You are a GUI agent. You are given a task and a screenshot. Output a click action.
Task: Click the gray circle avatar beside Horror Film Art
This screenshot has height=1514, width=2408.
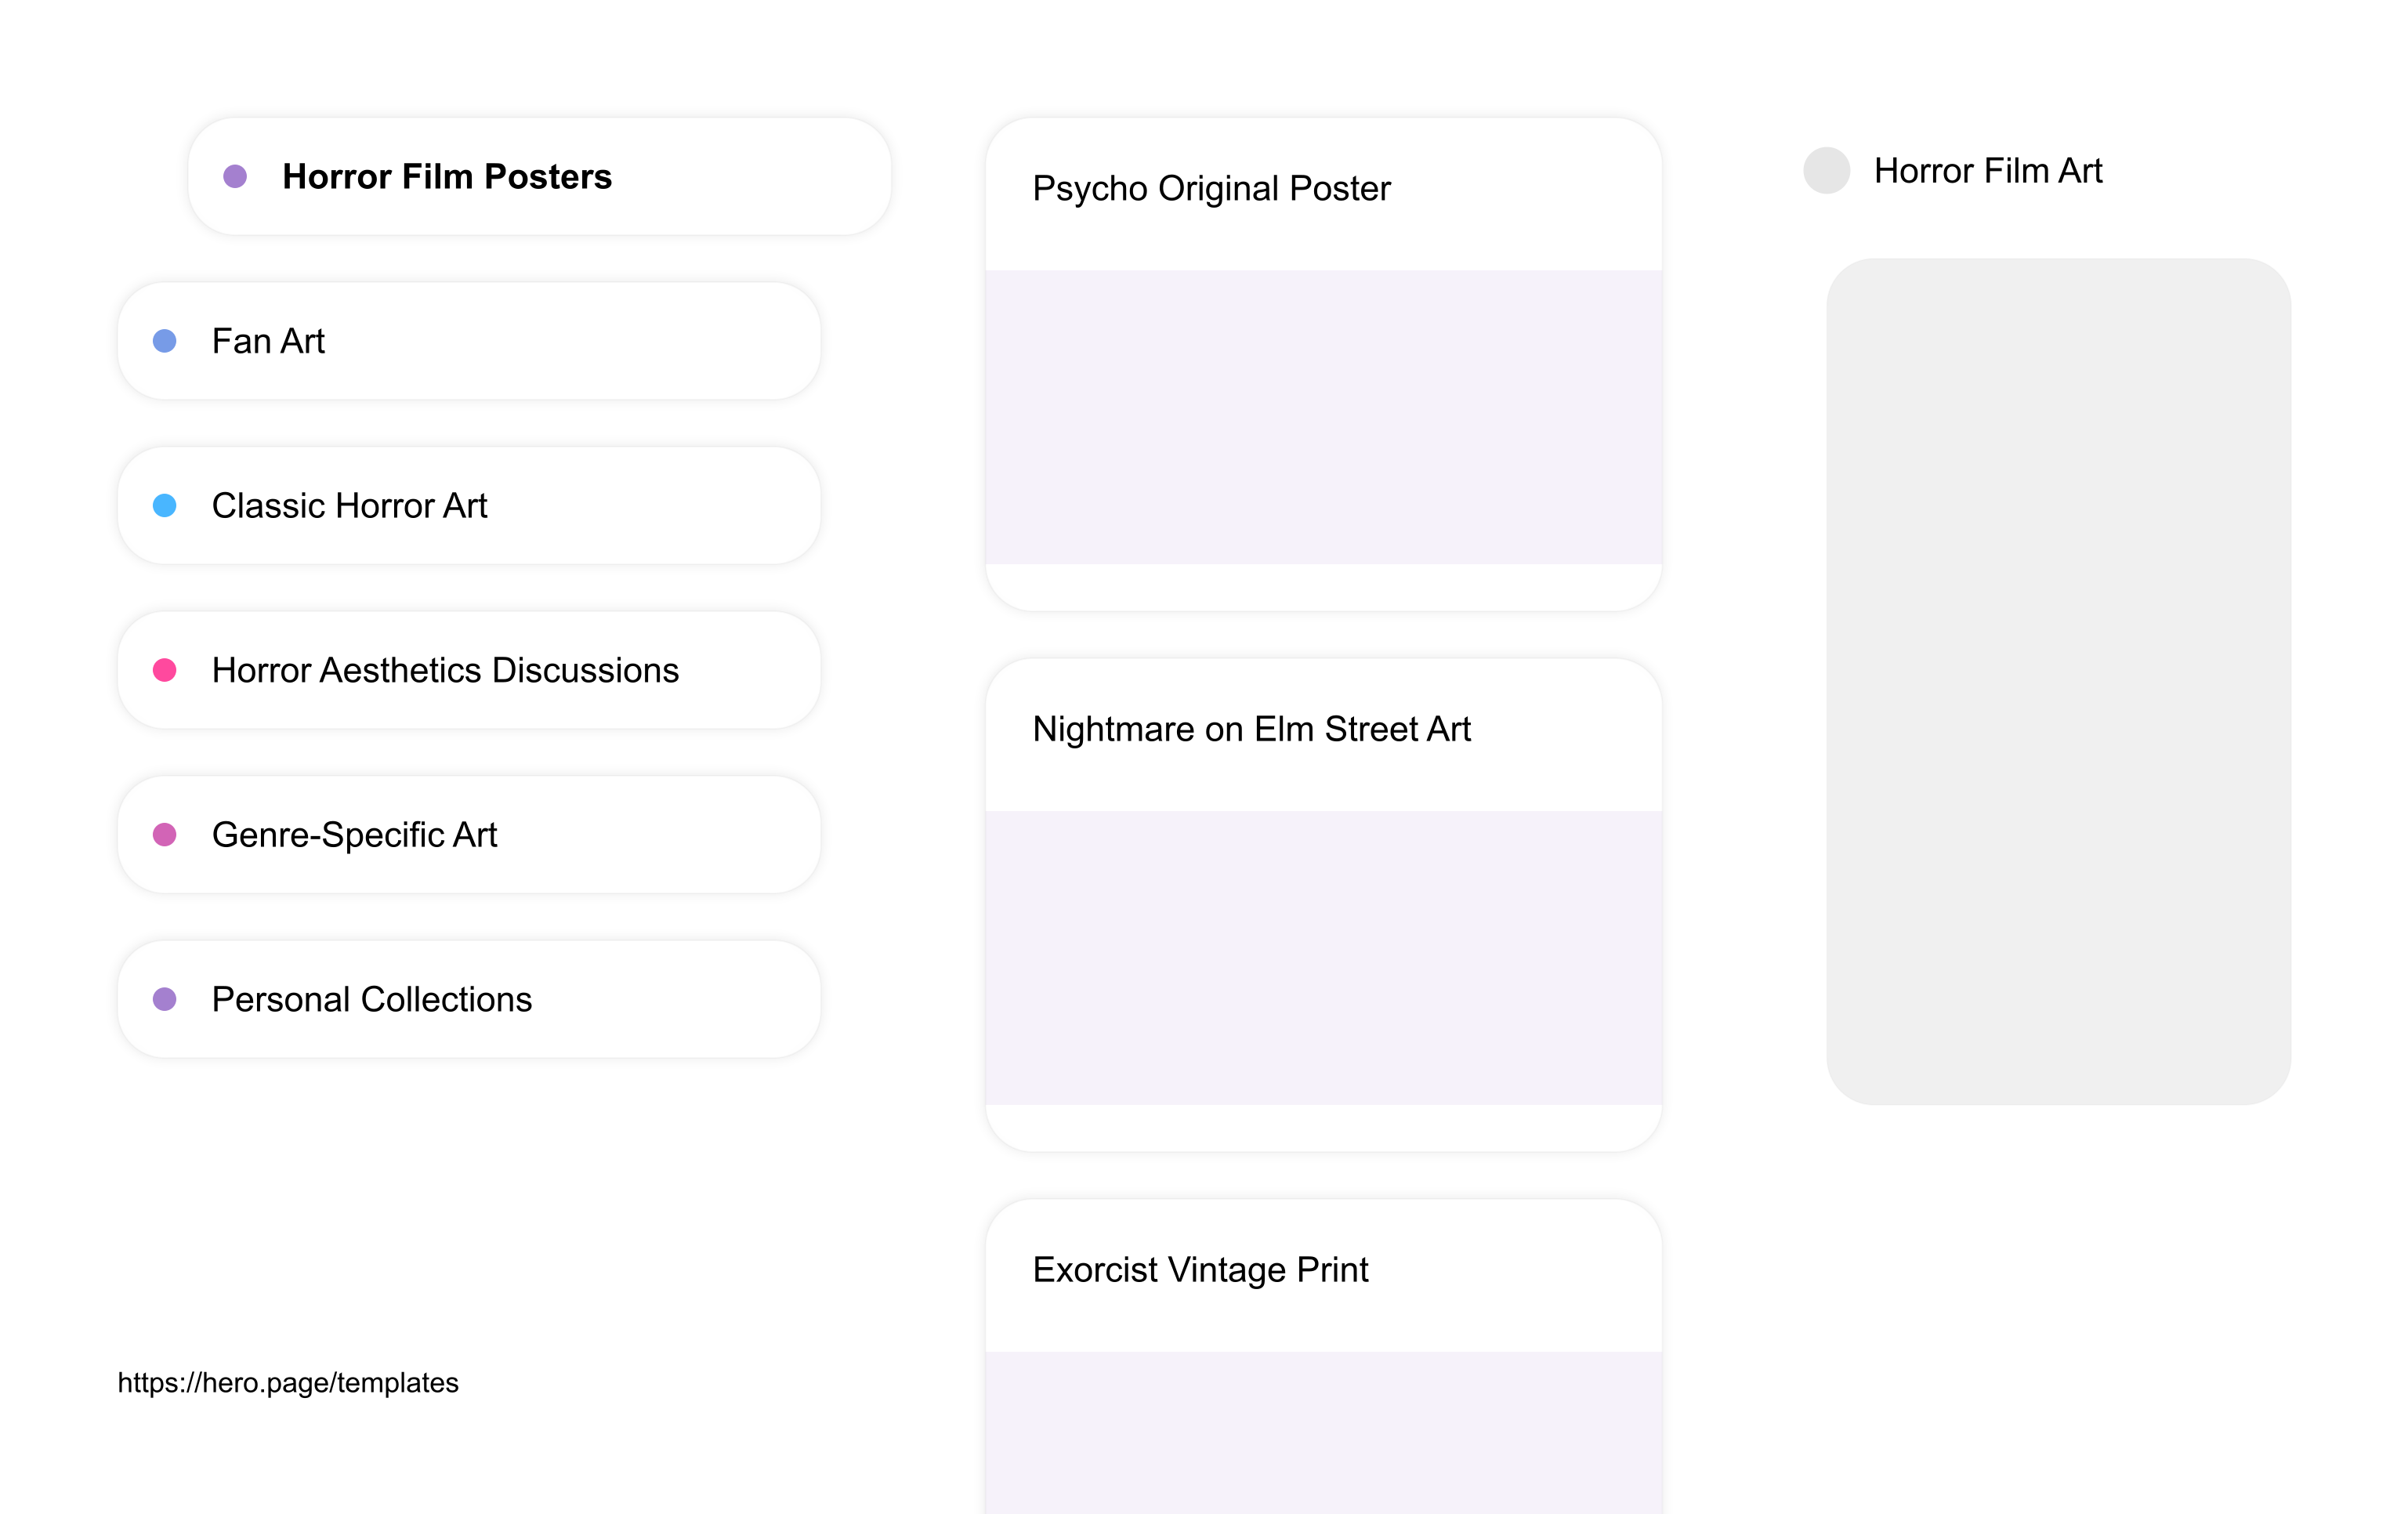point(1826,171)
